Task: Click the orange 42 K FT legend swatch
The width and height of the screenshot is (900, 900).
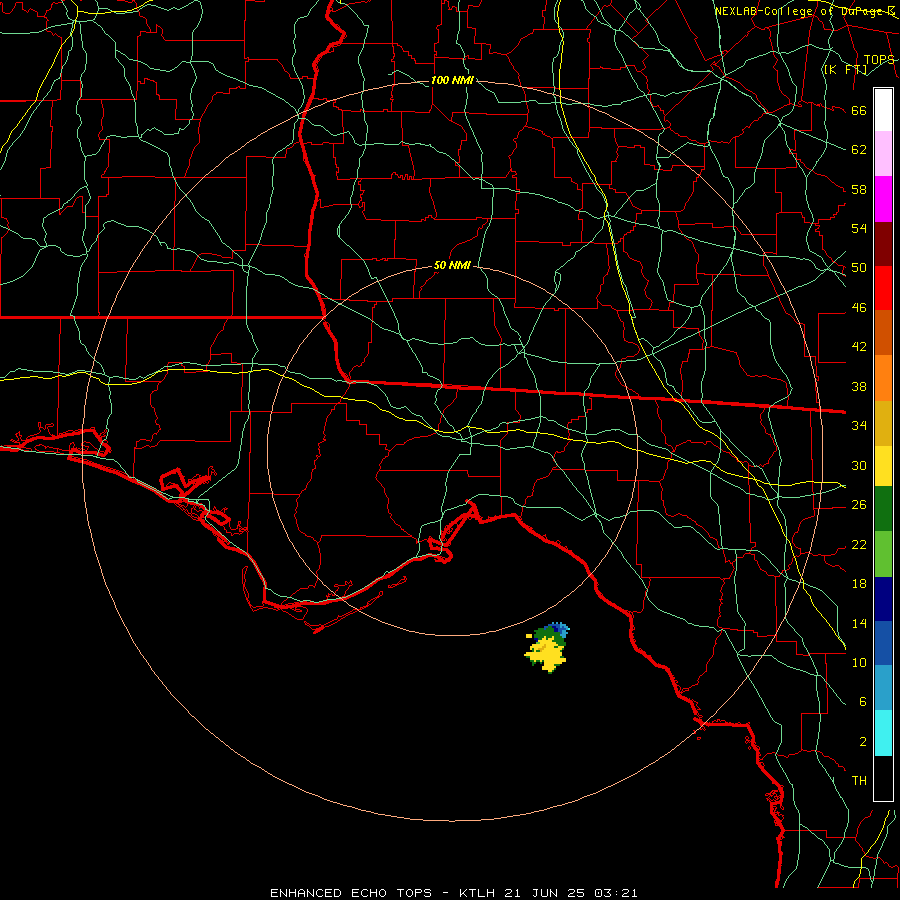Action: coord(883,378)
